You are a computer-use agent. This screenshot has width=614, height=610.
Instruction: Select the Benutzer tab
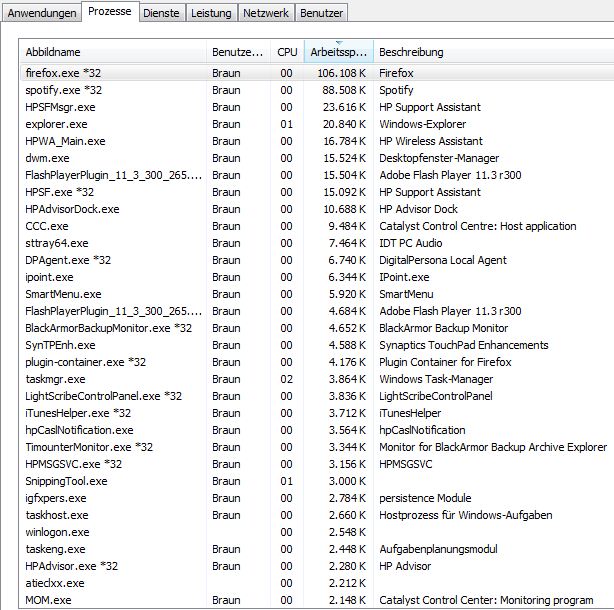coord(322,14)
